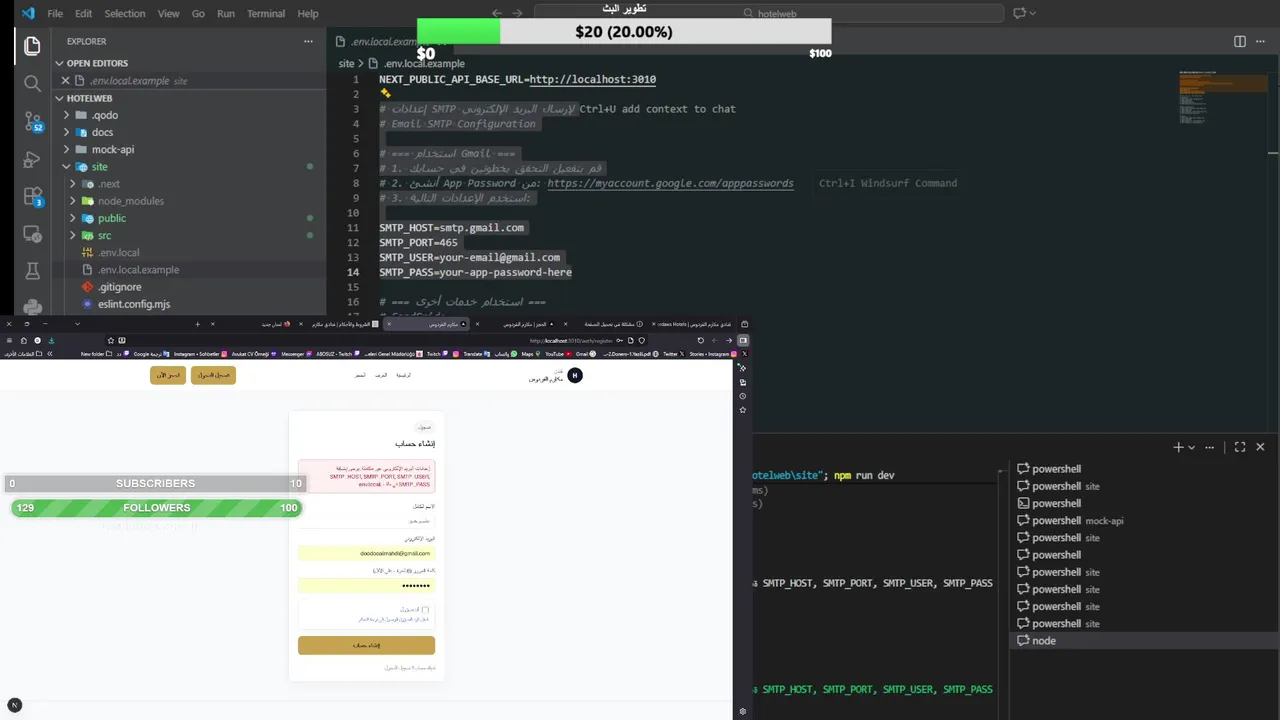The image size is (1280, 720).
Task: Click the gold login button in site header
Action: pos(213,375)
